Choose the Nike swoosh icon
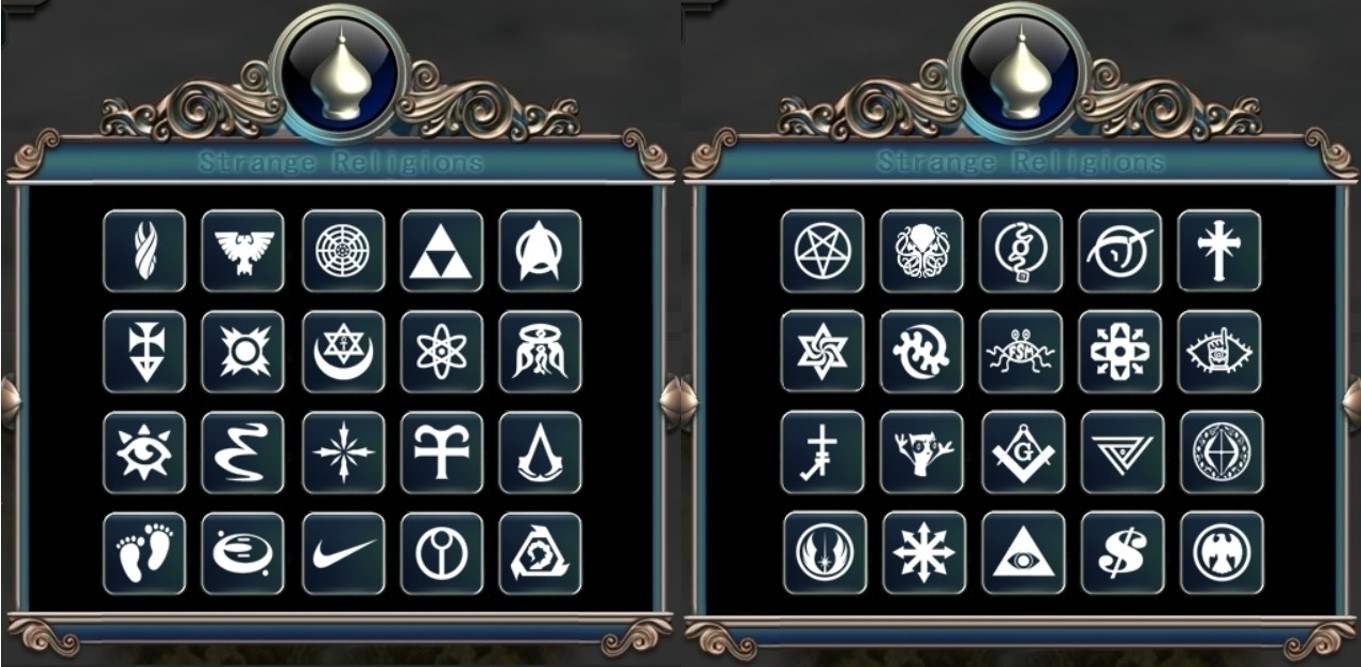1361x667 pixels. [x=343, y=553]
